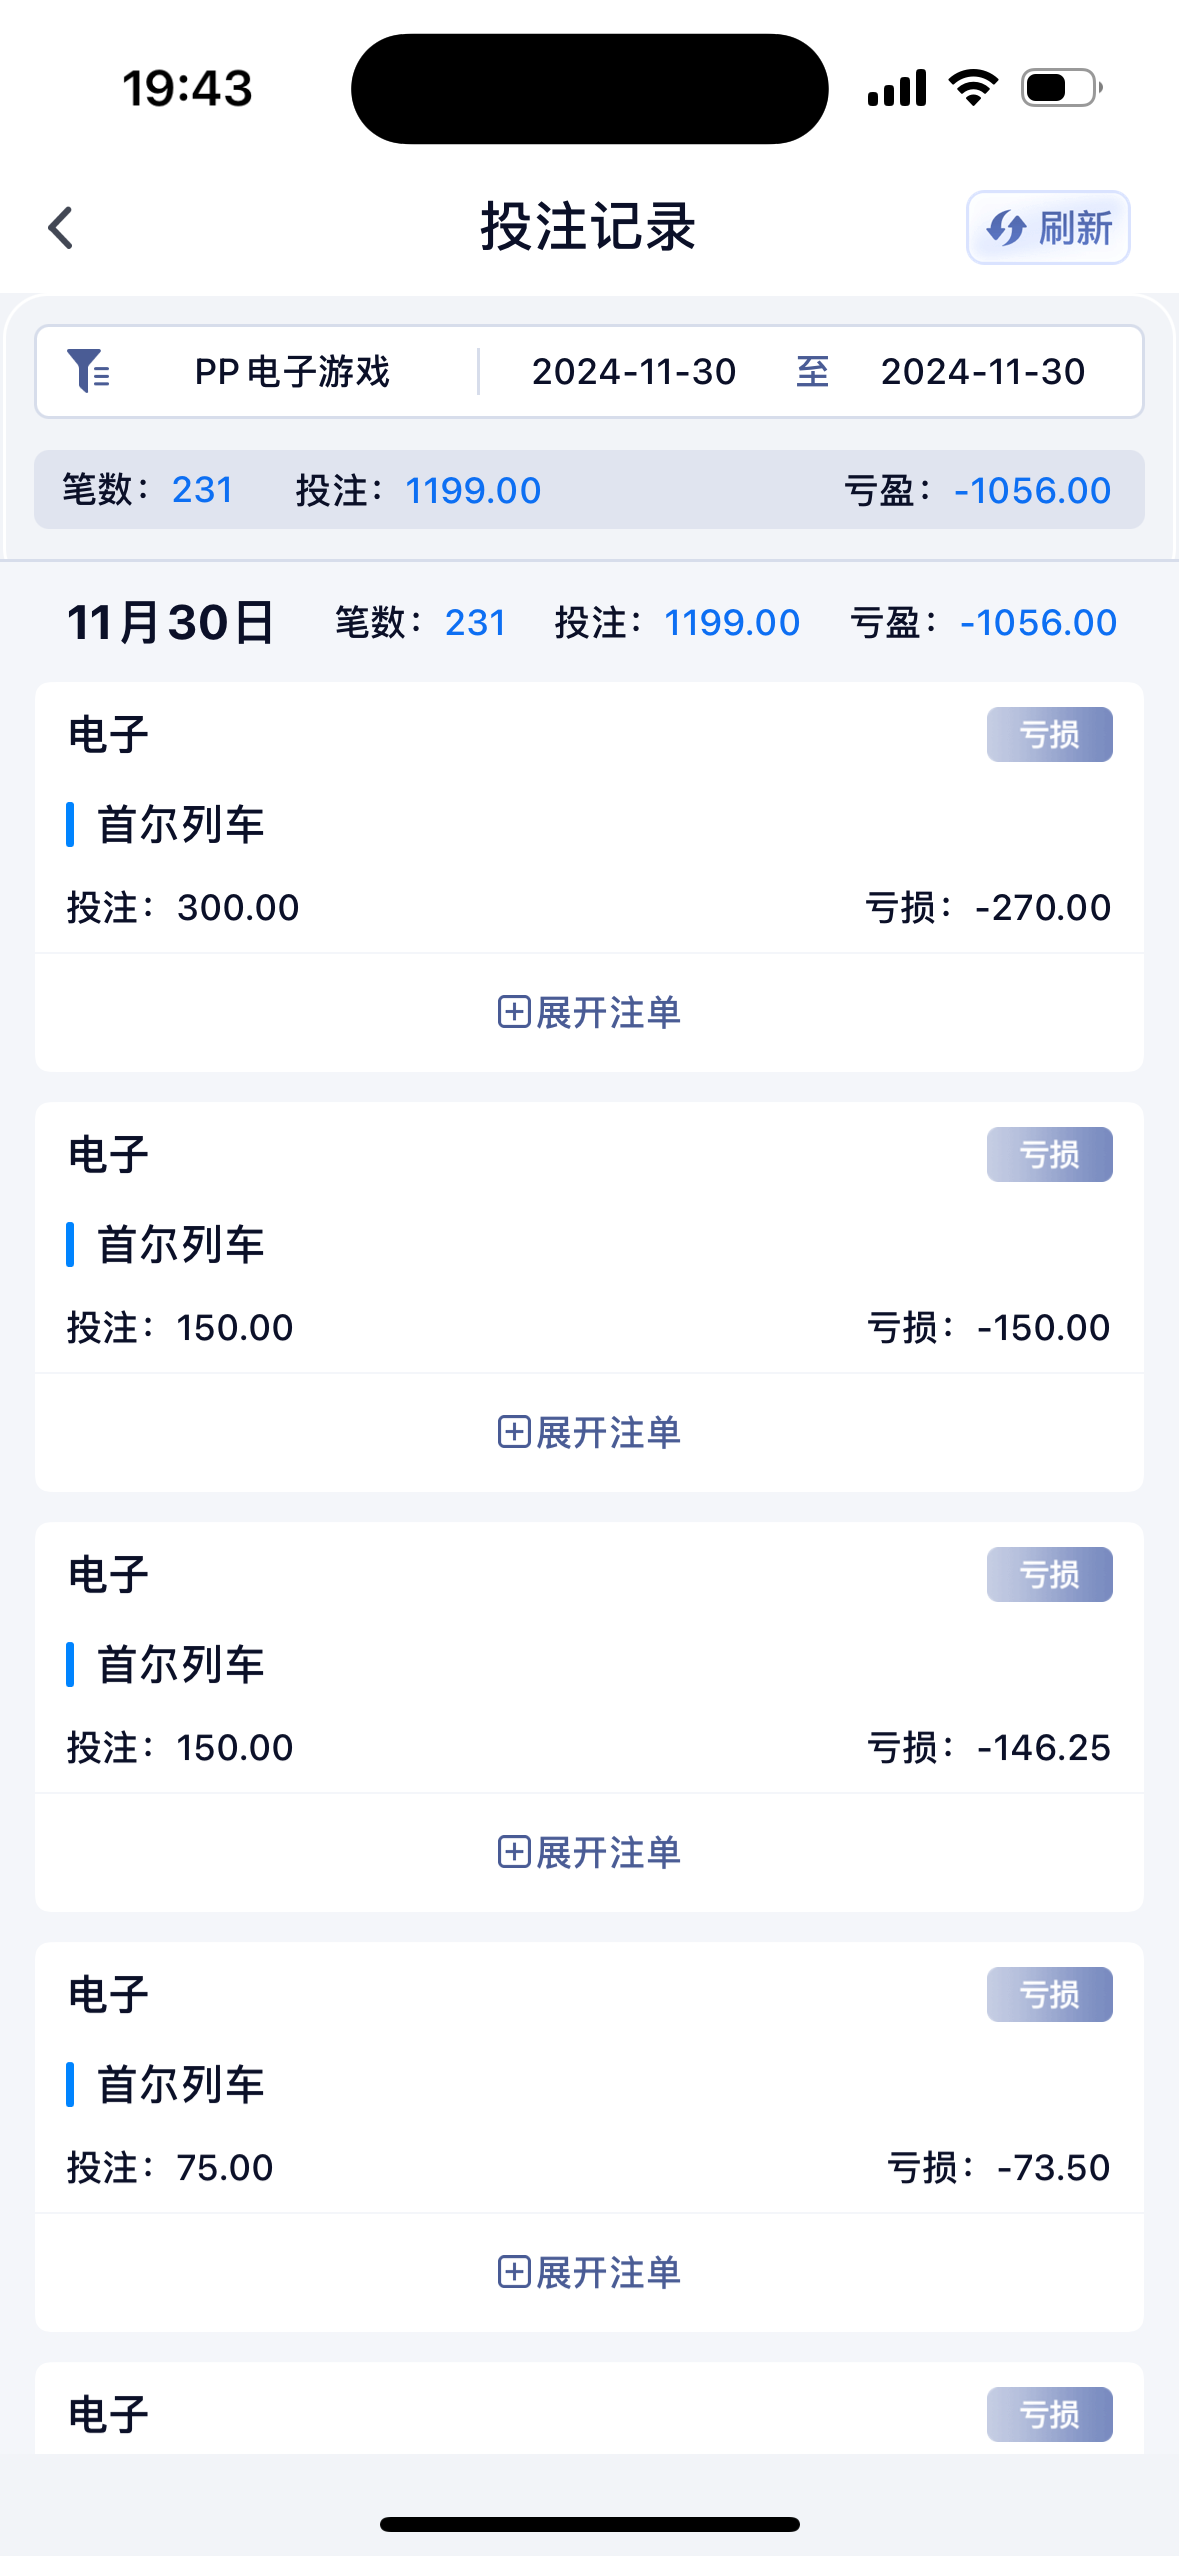Screen dimensions: 1179x2556
Task: Click the refresh (刷新) button
Action: point(1047,228)
